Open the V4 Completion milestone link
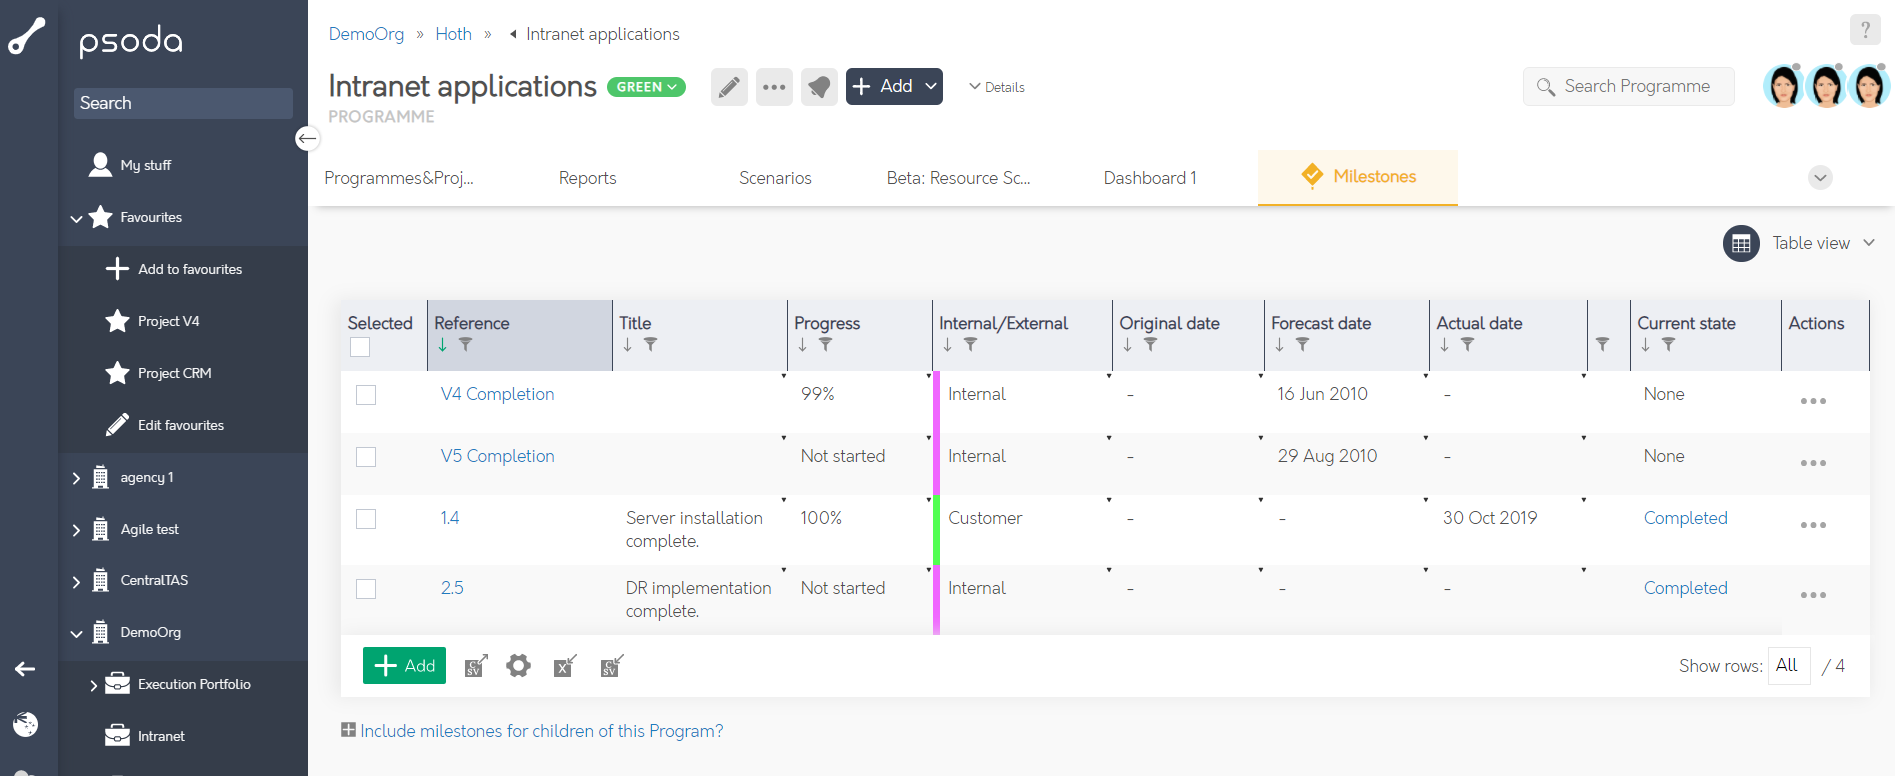 [497, 394]
